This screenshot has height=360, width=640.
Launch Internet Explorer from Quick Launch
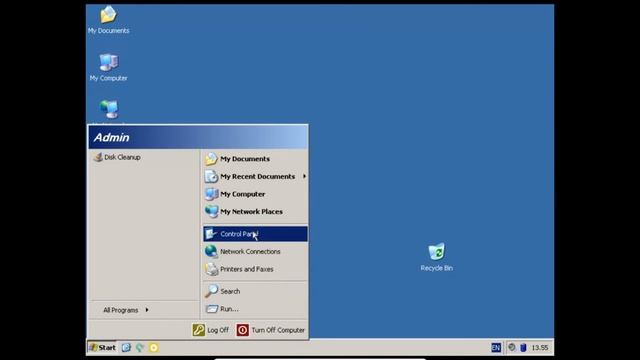coord(126,348)
